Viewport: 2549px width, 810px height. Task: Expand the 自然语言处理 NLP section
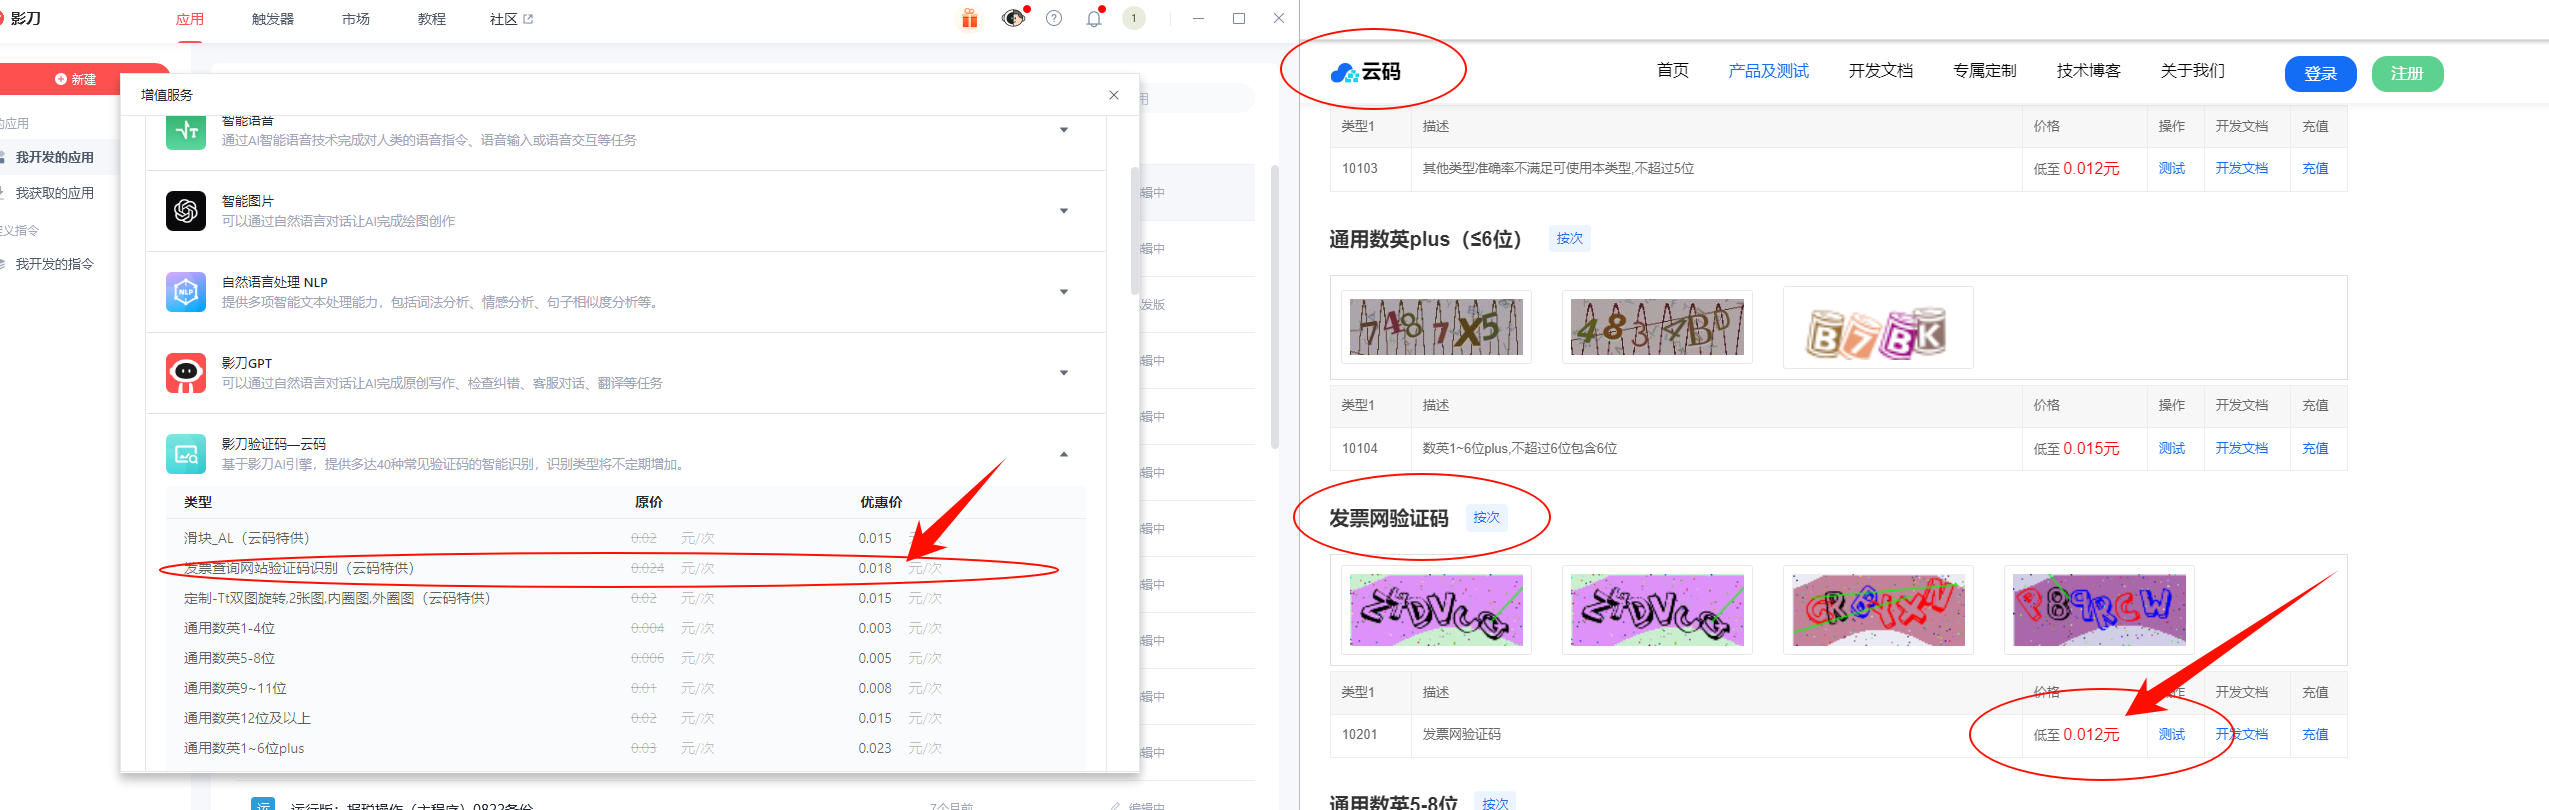(x=1064, y=292)
